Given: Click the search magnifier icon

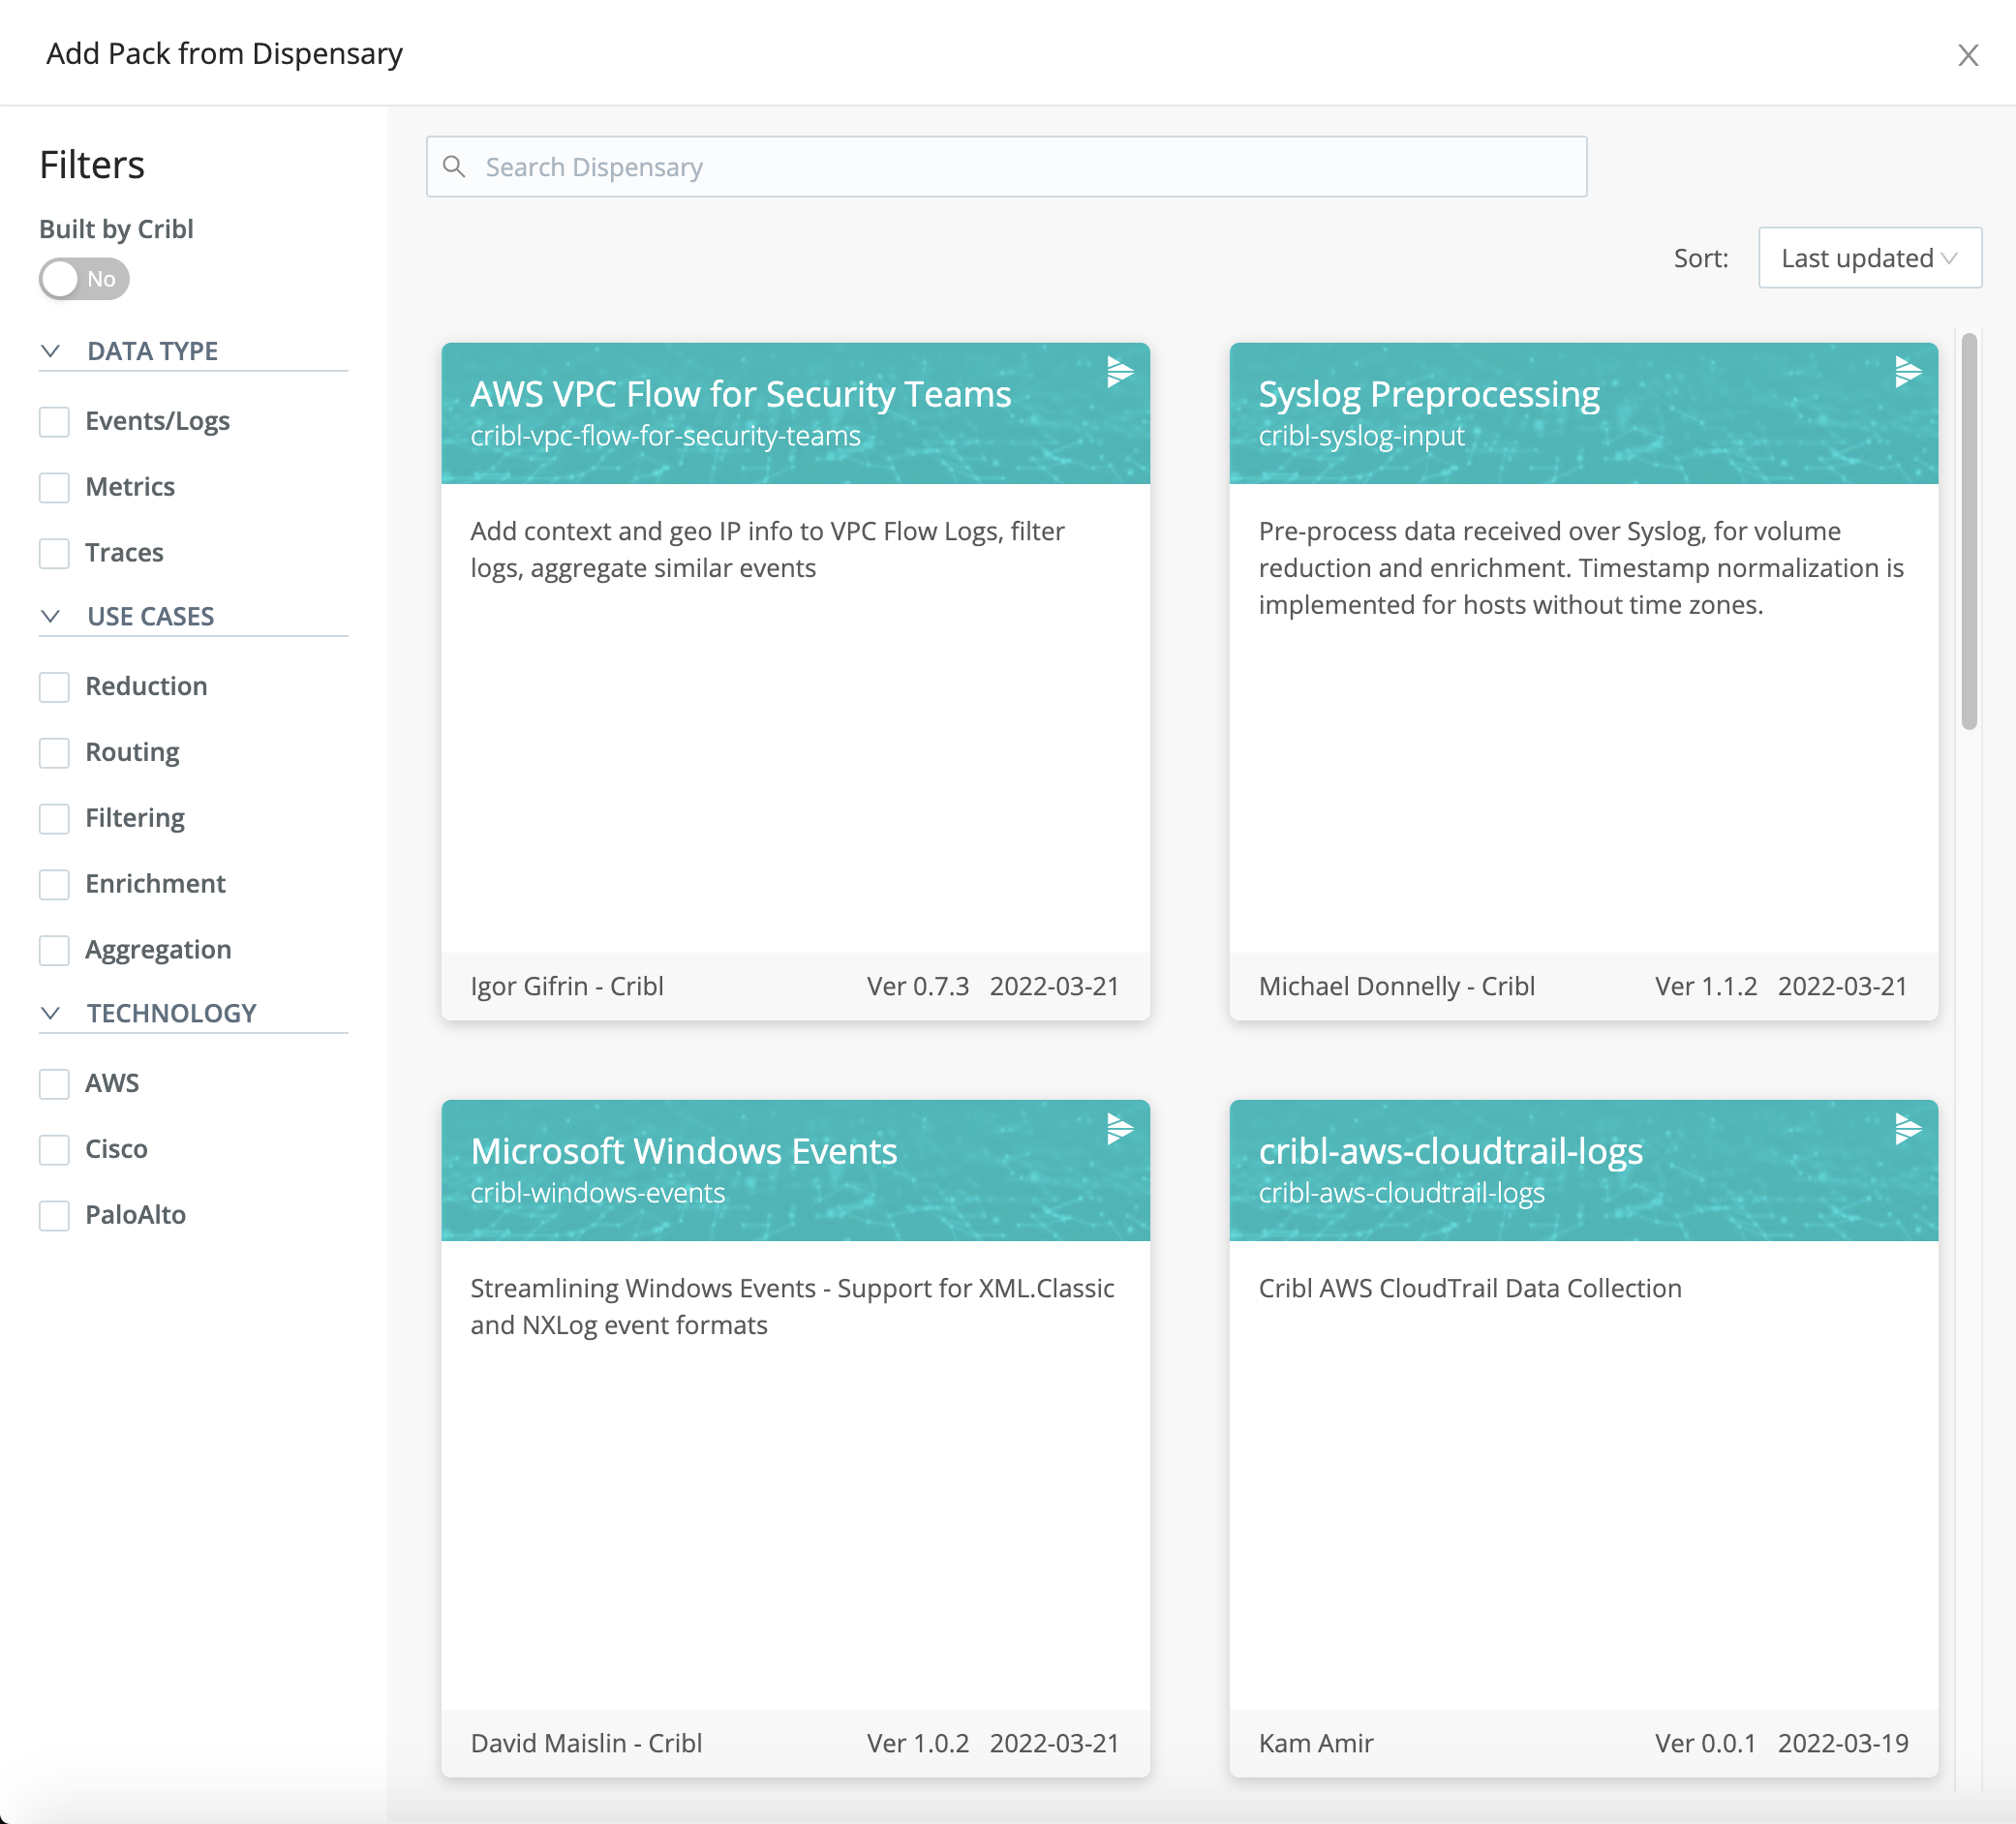Looking at the screenshot, I should point(454,167).
